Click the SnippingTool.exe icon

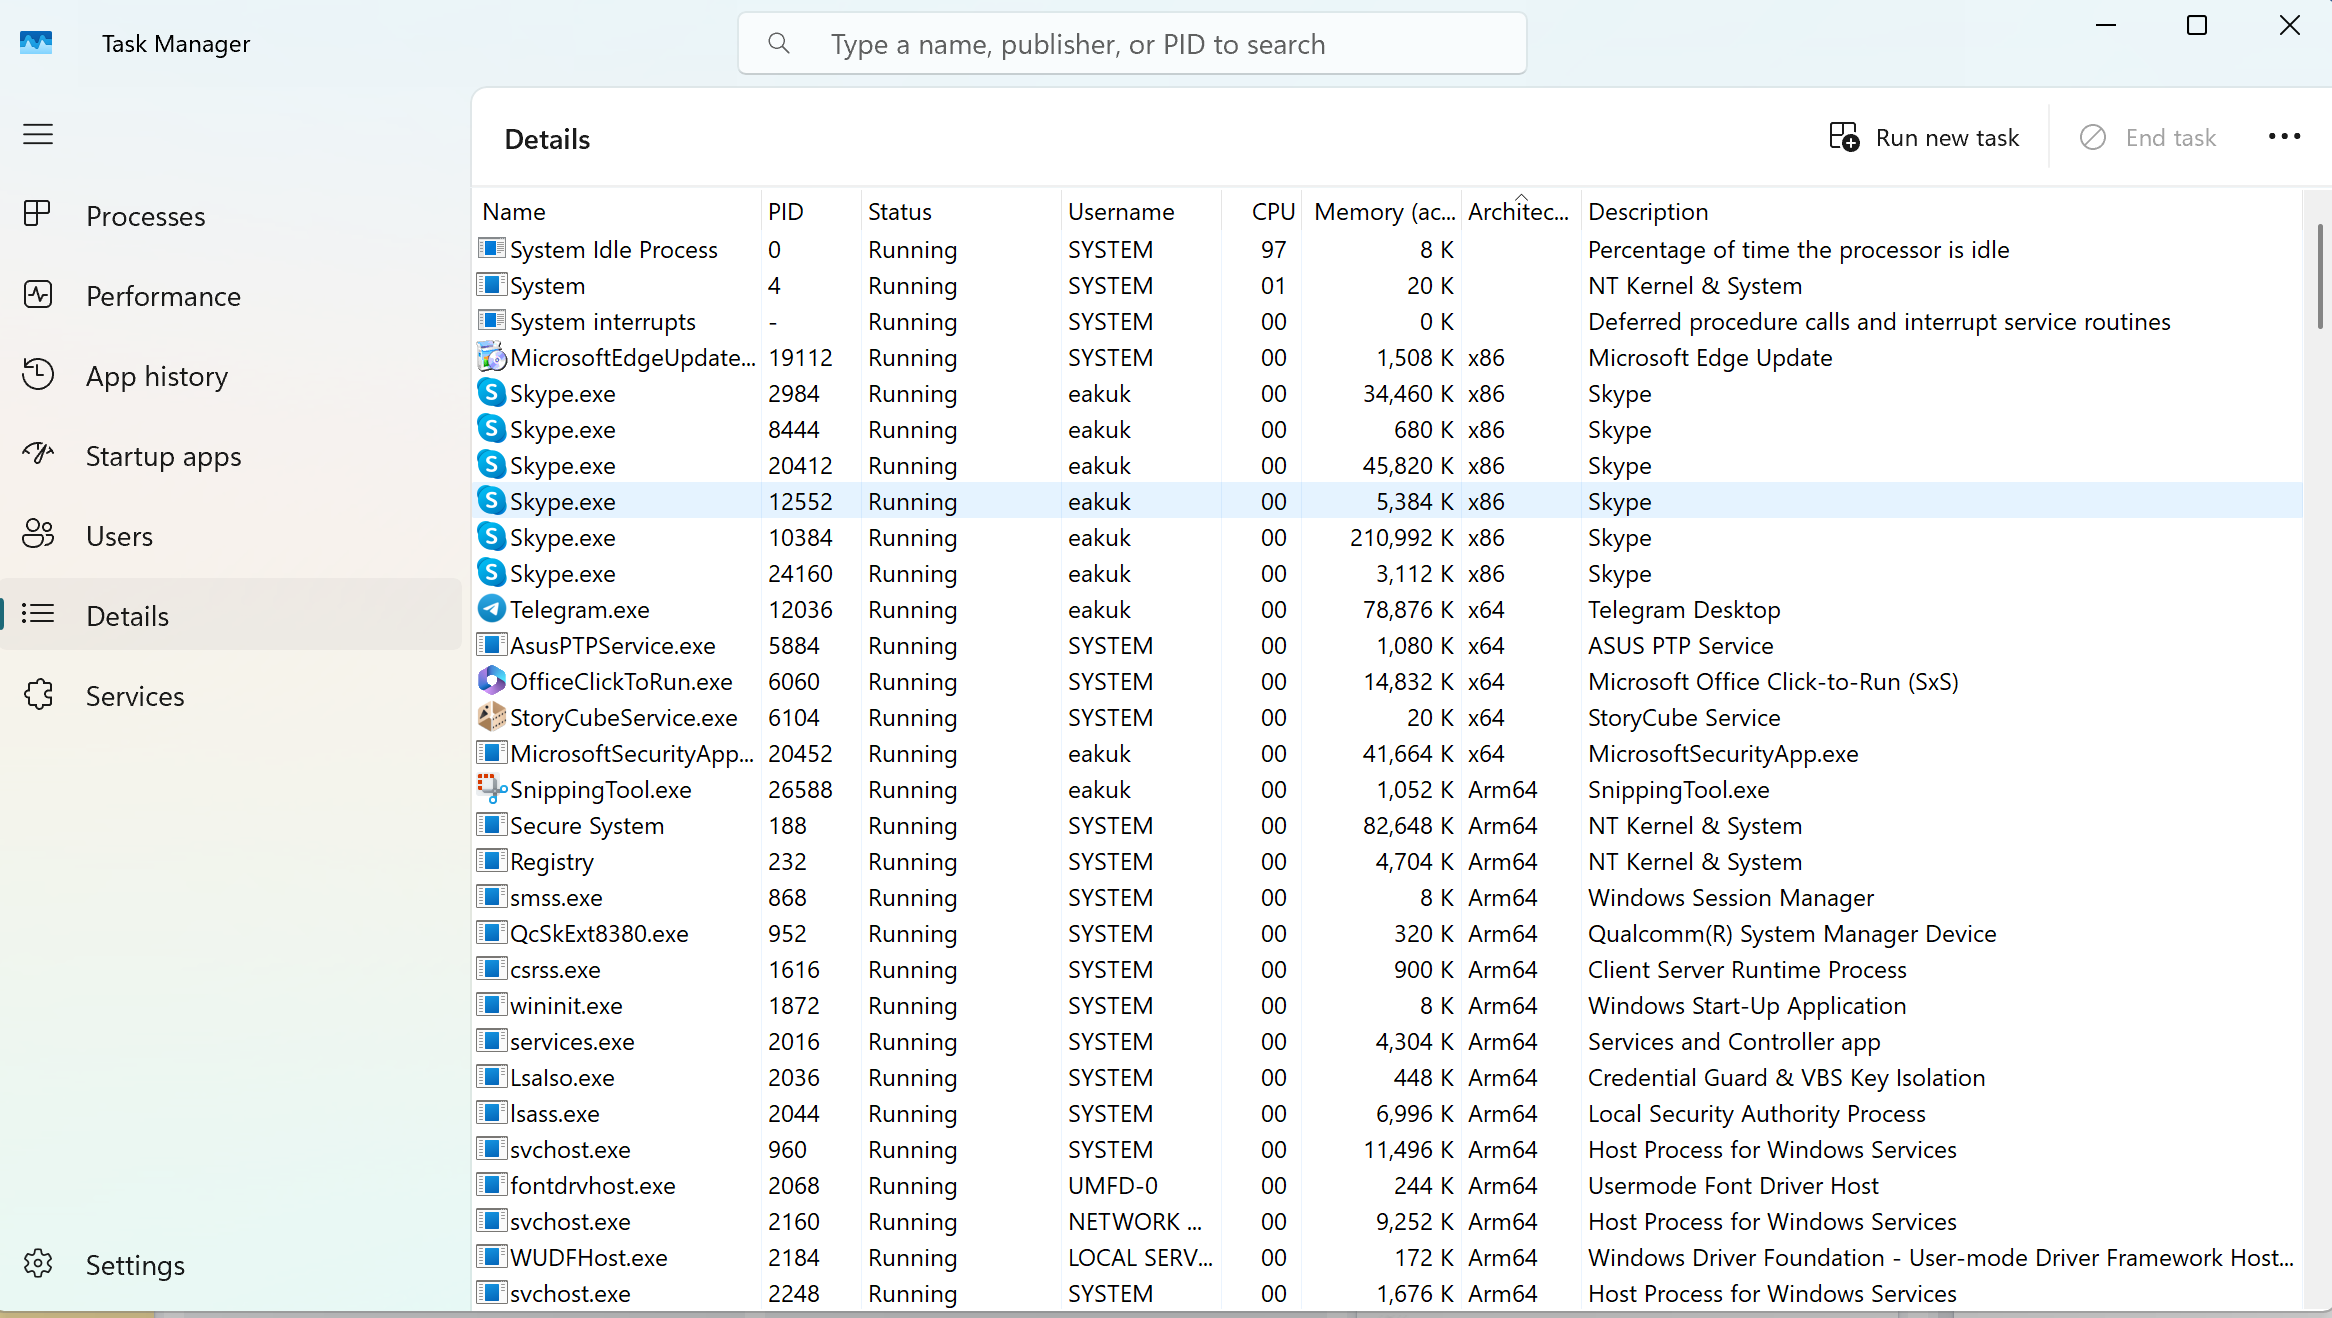[491, 788]
